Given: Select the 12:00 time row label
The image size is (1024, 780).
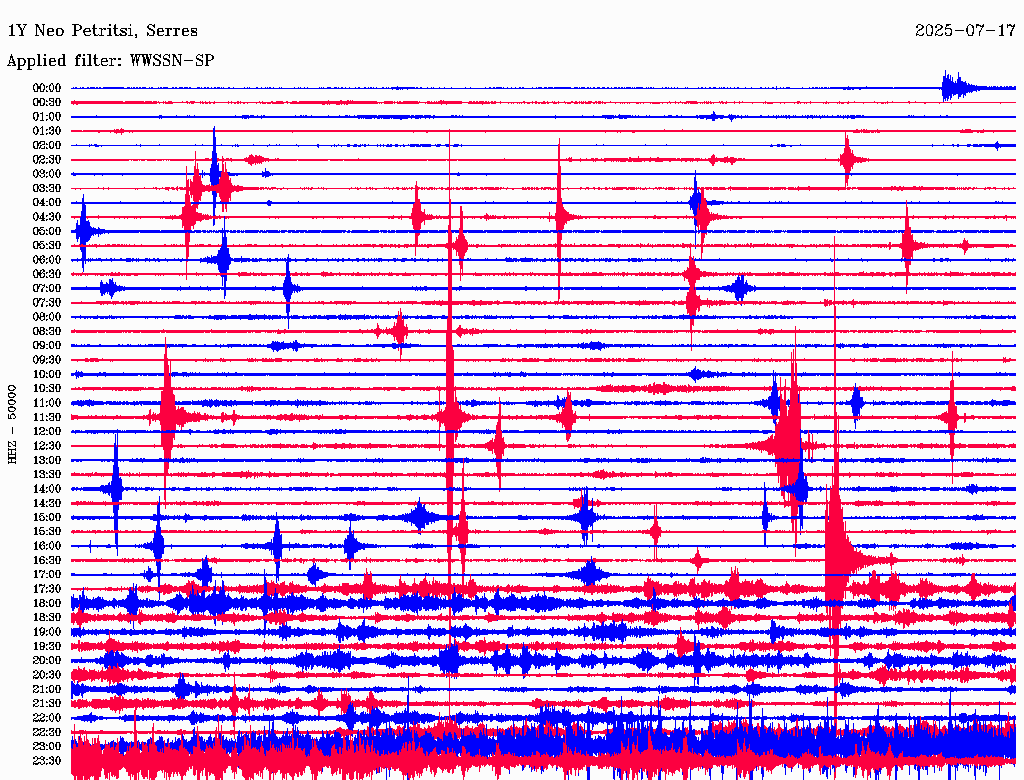Looking at the screenshot, I should click(47, 432).
